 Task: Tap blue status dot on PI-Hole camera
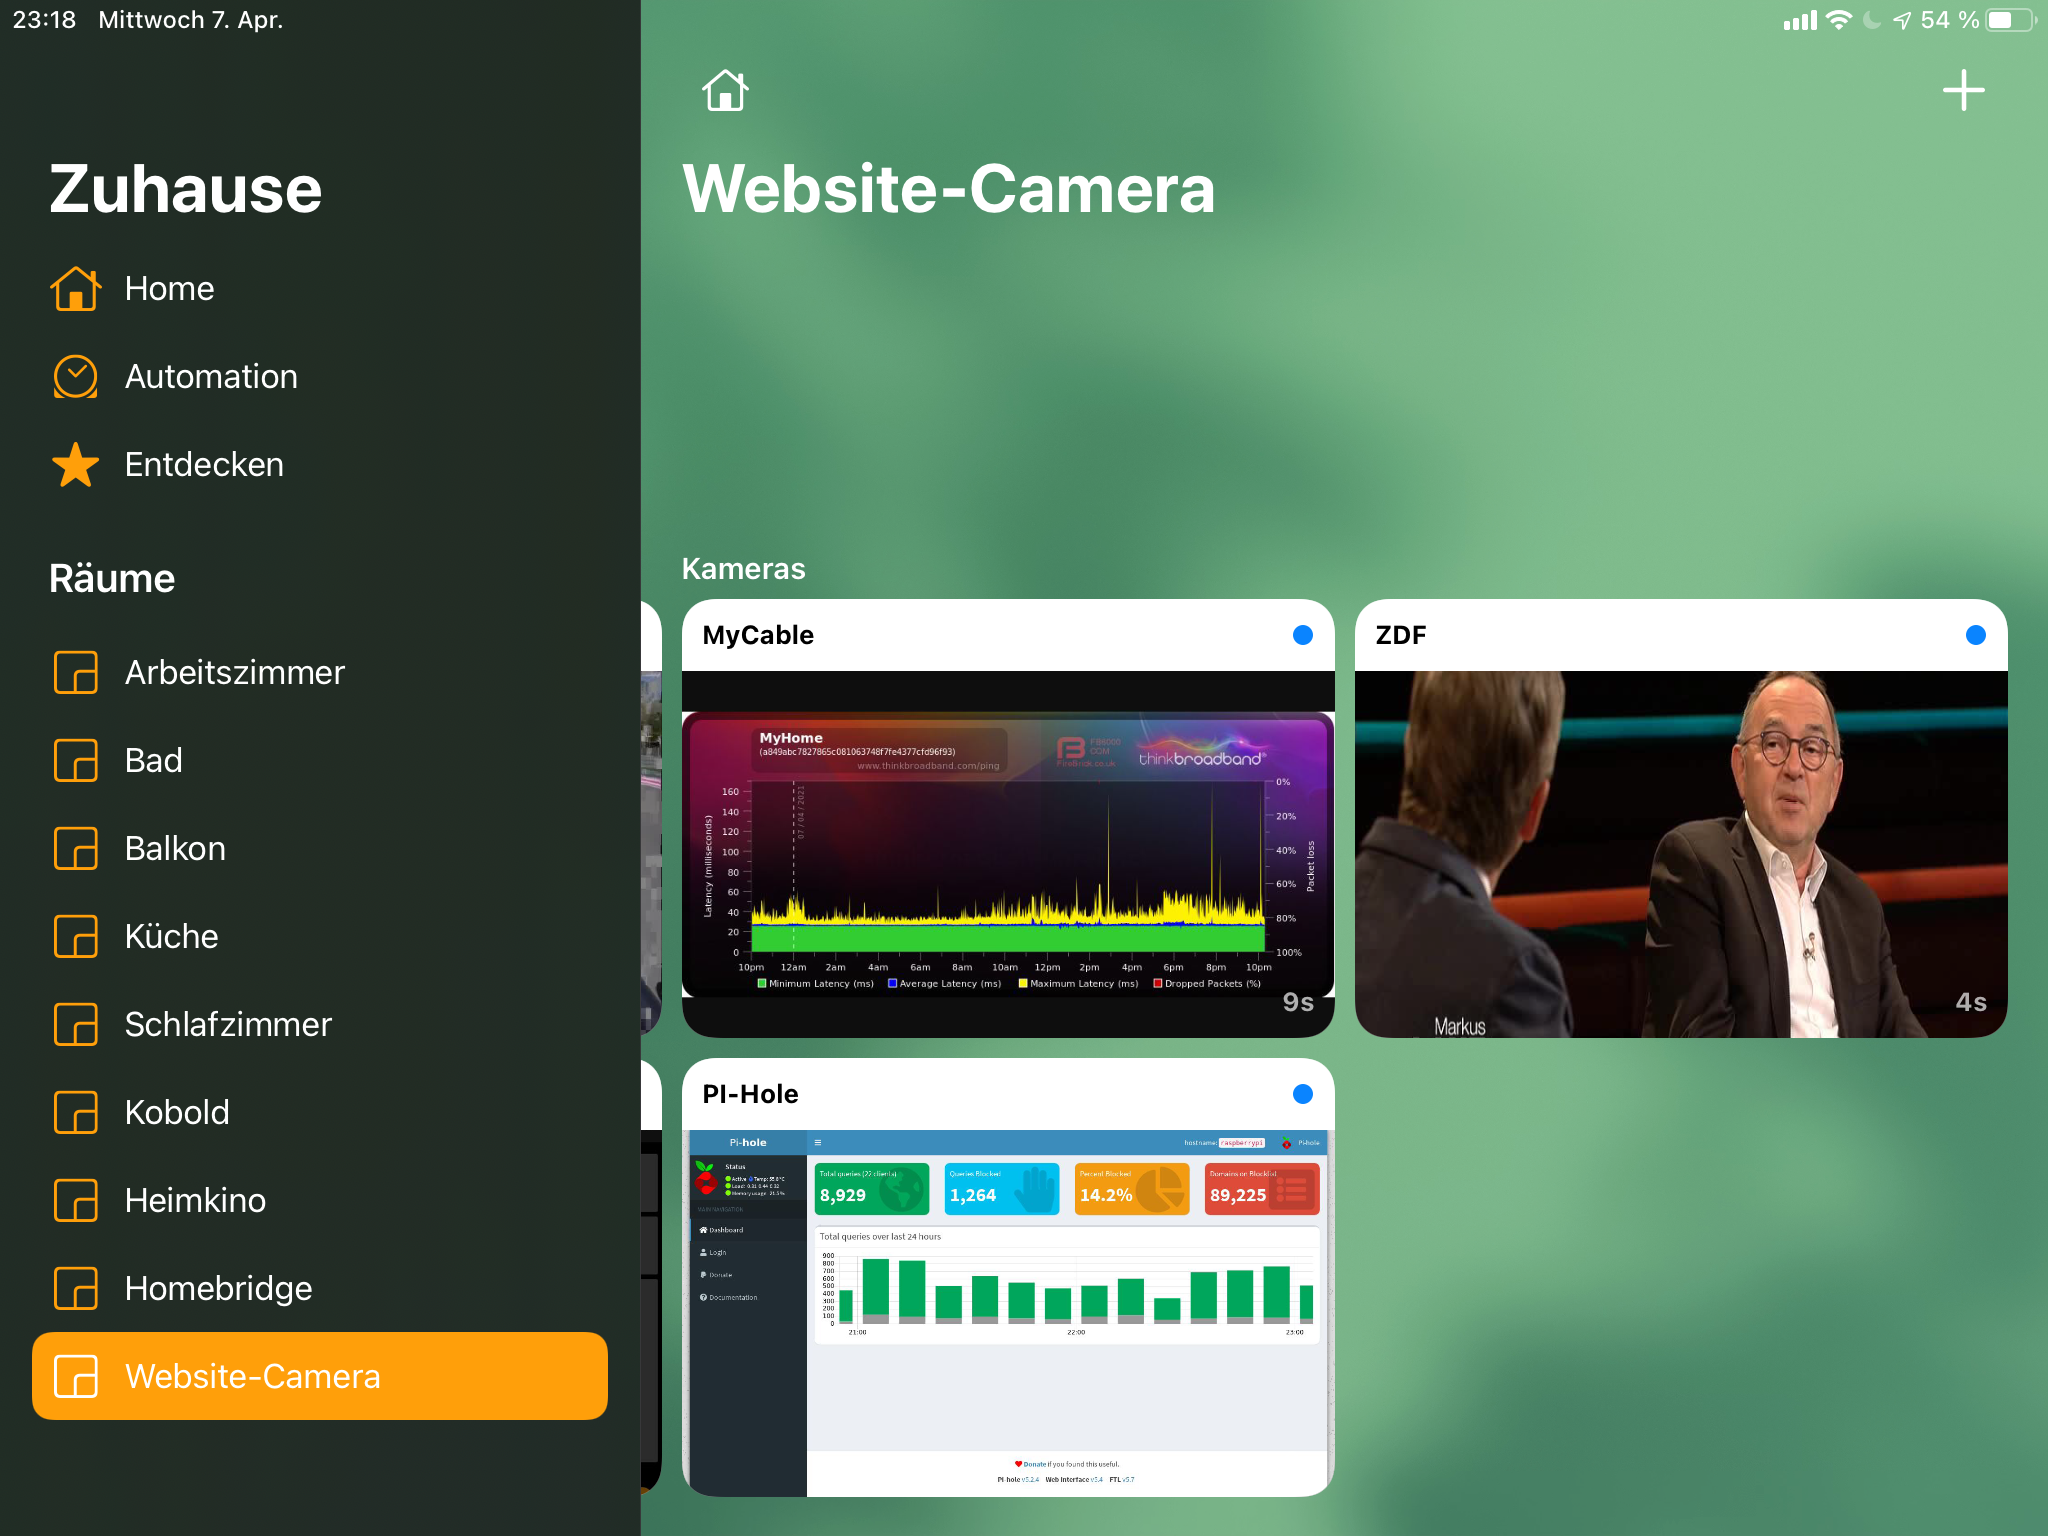tap(1302, 1094)
